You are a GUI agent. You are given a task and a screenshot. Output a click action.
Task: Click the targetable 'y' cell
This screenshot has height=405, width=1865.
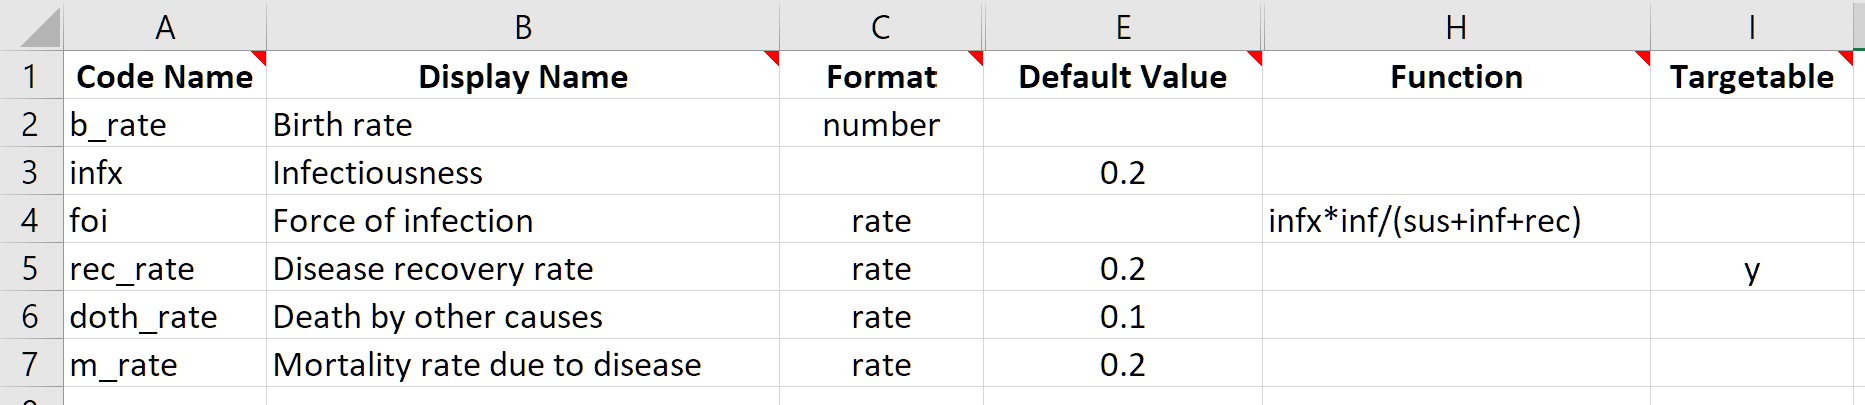tap(1752, 267)
